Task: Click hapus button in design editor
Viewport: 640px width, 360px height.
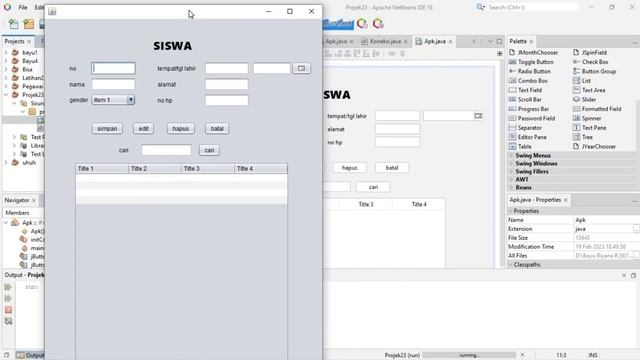Action: pyautogui.click(x=349, y=168)
